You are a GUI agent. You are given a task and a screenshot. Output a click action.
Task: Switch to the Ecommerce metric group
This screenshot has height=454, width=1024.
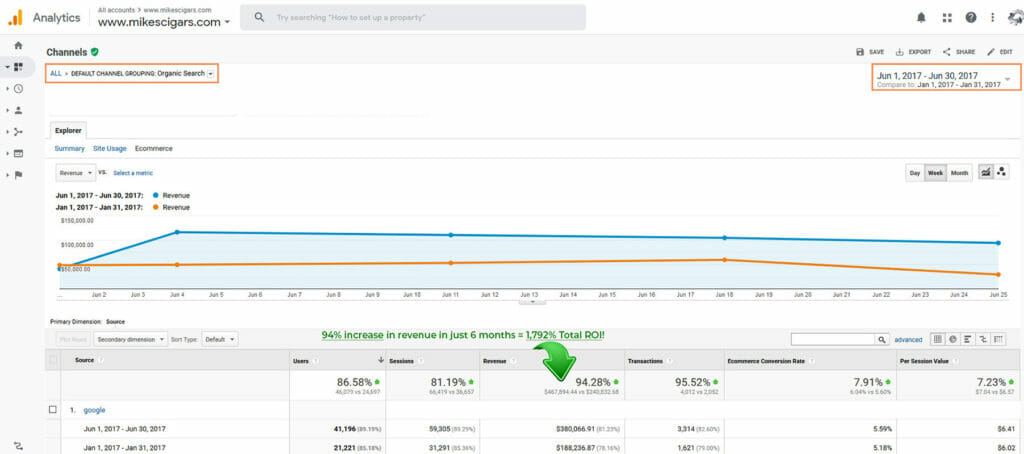click(153, 149)
